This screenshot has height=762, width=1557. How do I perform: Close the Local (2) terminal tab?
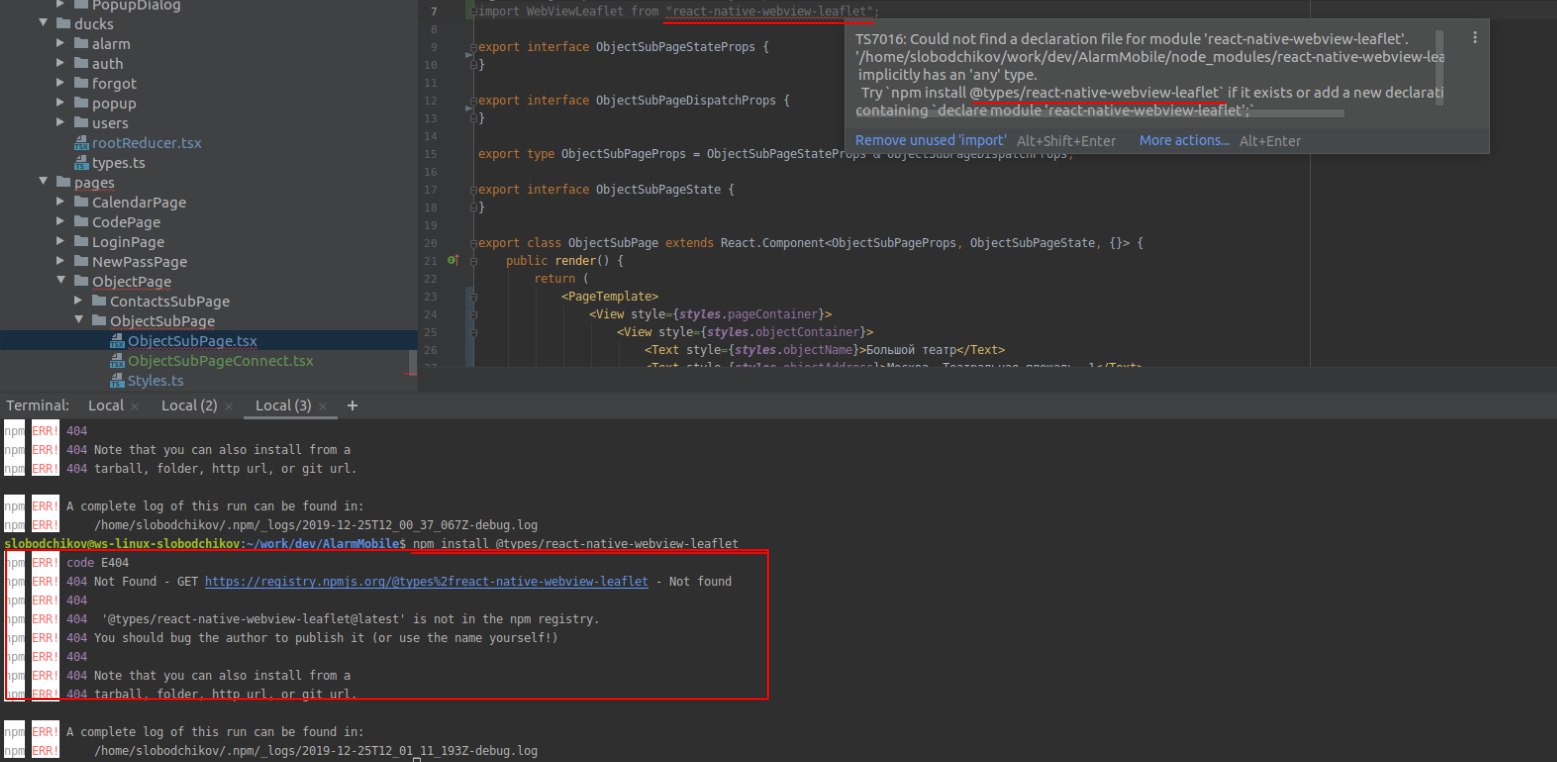(x=229, y=406)
